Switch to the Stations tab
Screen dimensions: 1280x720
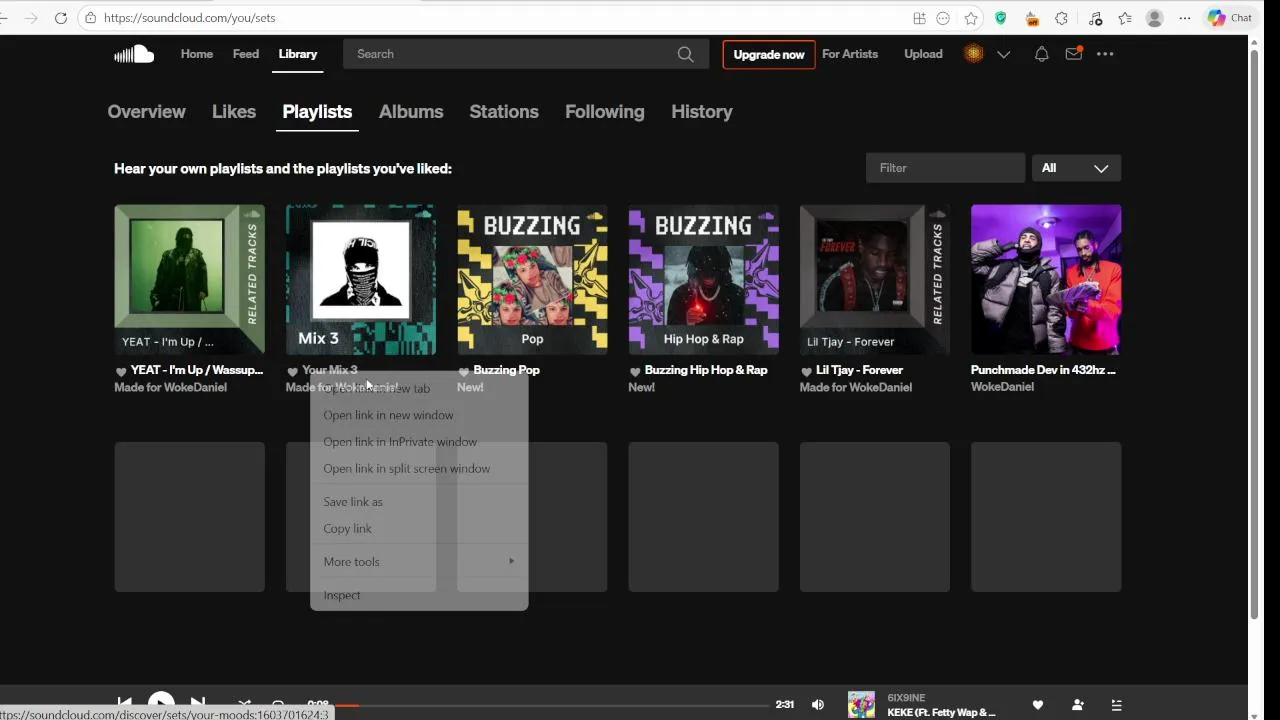pos(504,112)
